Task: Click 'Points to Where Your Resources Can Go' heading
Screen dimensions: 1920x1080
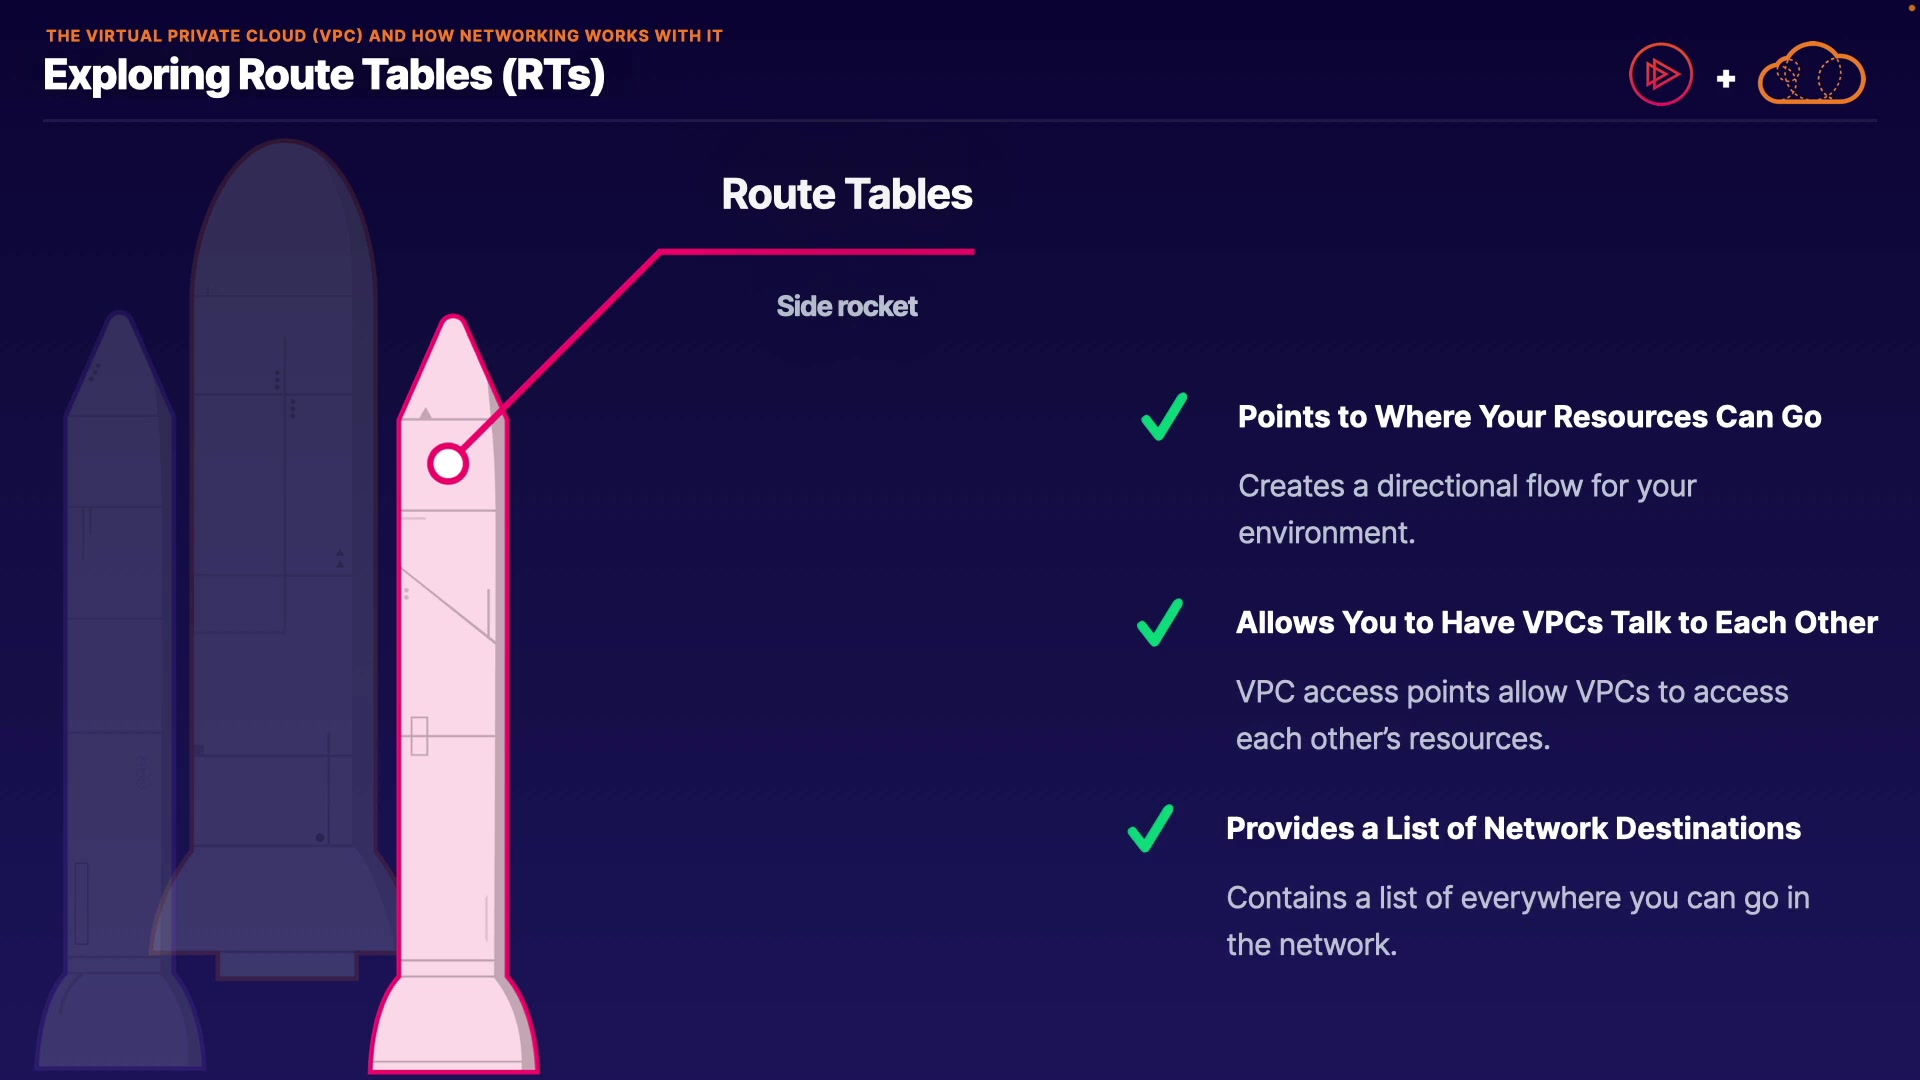Action: click(x=1529, y=417)
